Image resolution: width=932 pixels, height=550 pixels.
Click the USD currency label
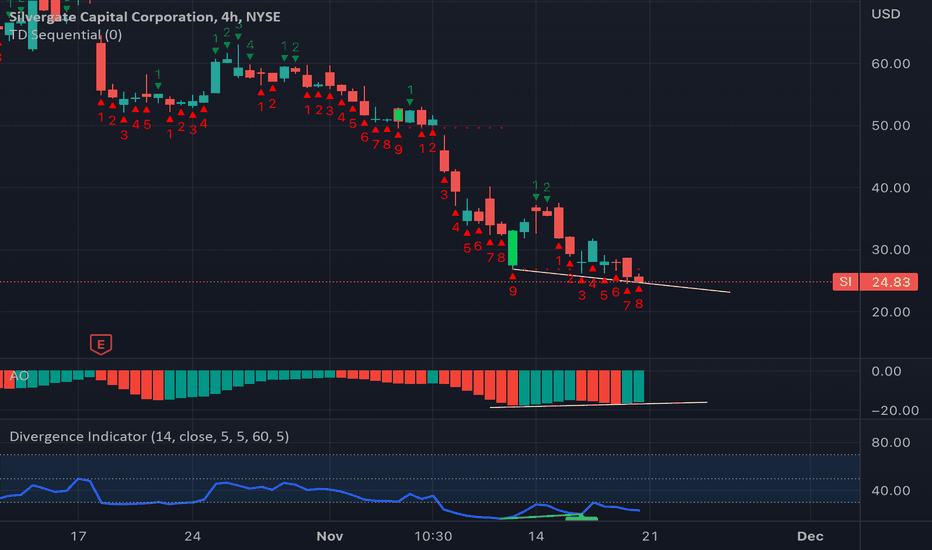tap(886, 14)
